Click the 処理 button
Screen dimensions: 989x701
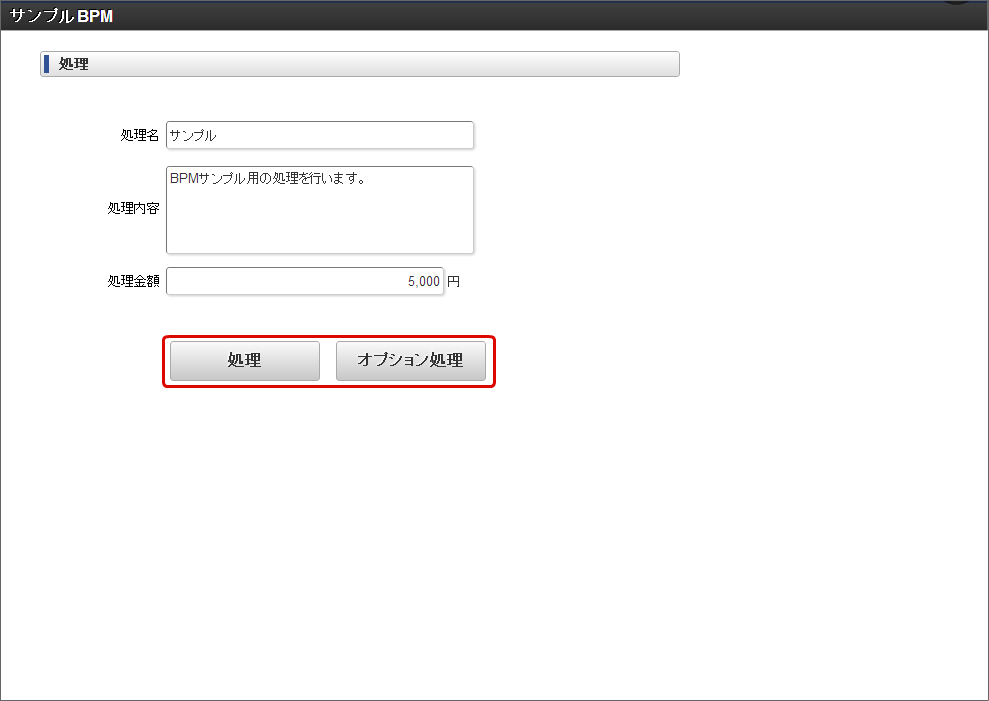click(x=245, y=361)
